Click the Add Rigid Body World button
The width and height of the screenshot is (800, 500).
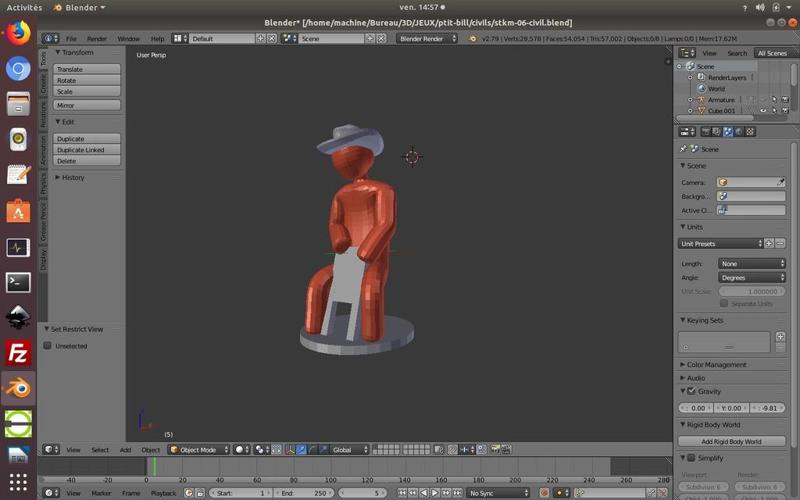(731, 441)
